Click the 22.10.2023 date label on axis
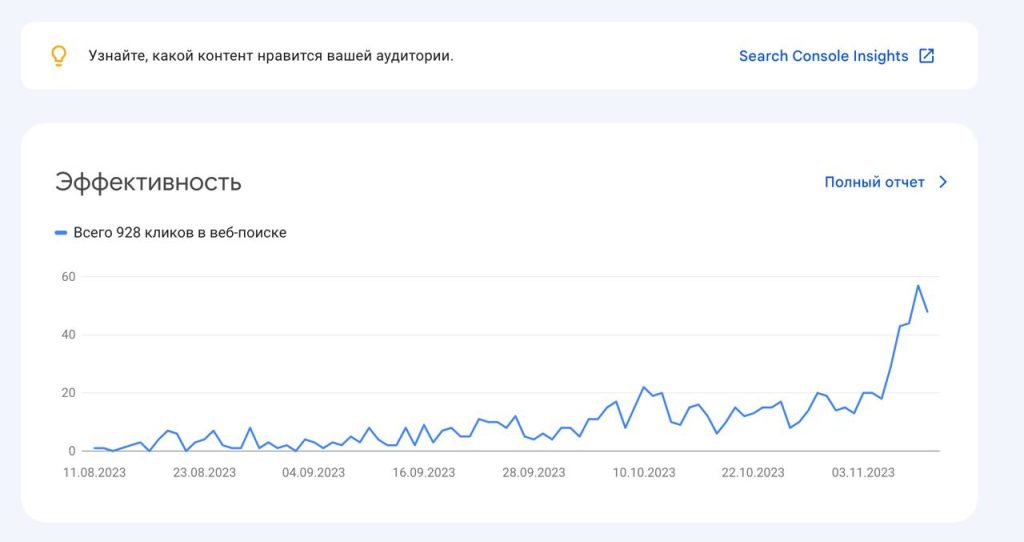 pyautogui.click(x=753, y=473)
